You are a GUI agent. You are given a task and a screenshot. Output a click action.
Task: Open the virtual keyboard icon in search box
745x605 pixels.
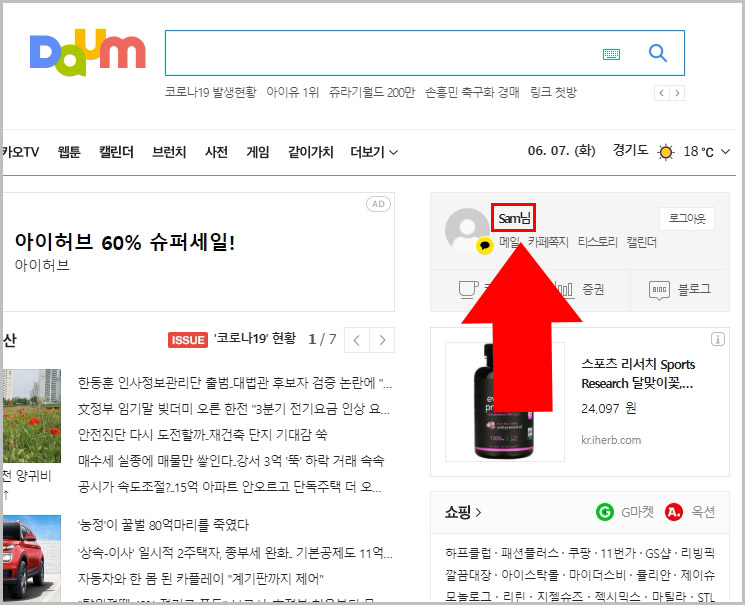pos(611,54)
